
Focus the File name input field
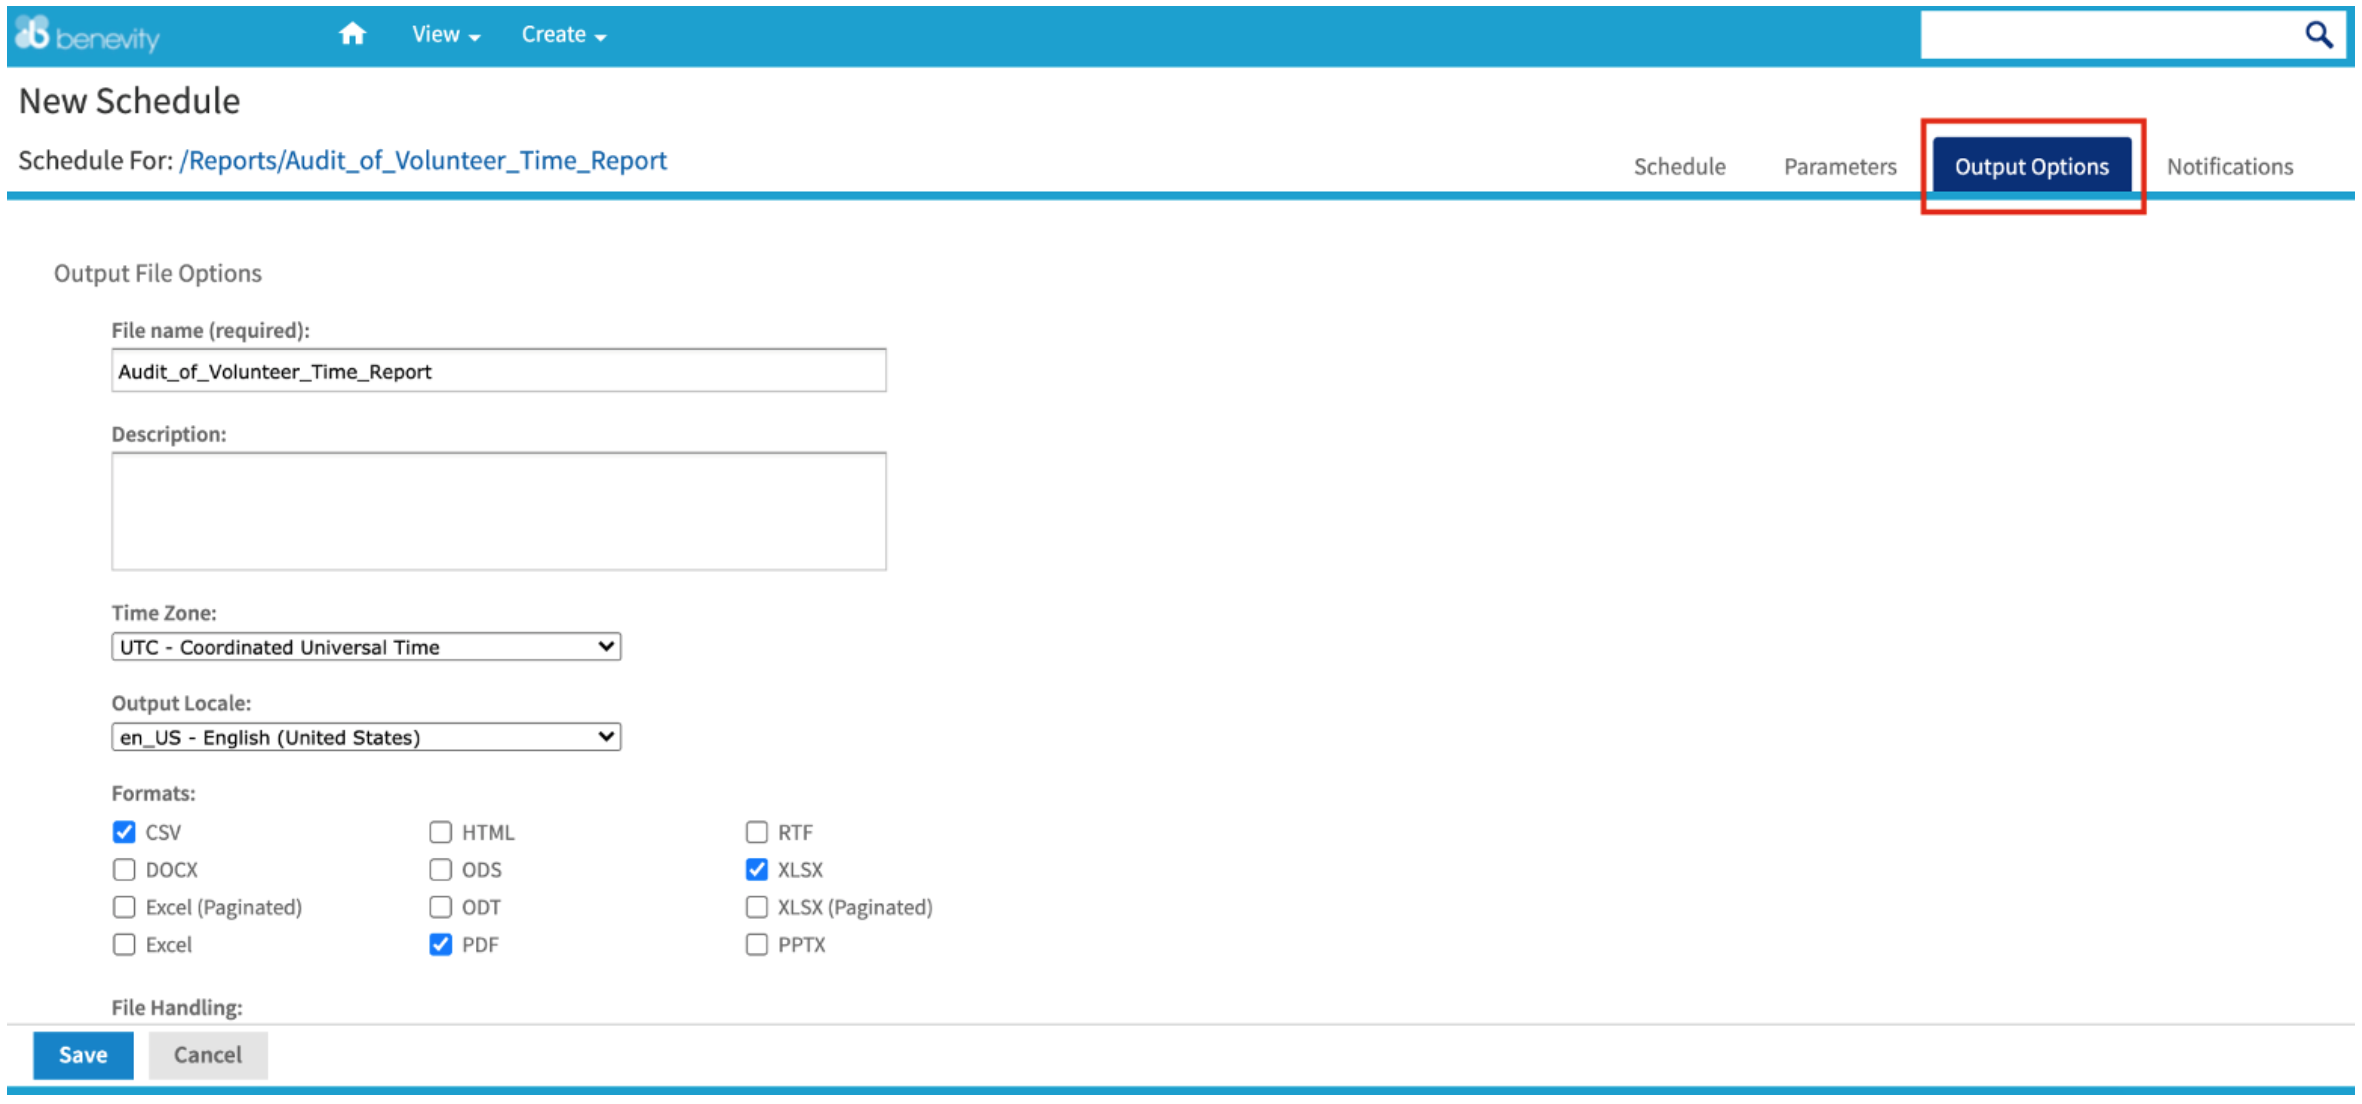point(498,371)
